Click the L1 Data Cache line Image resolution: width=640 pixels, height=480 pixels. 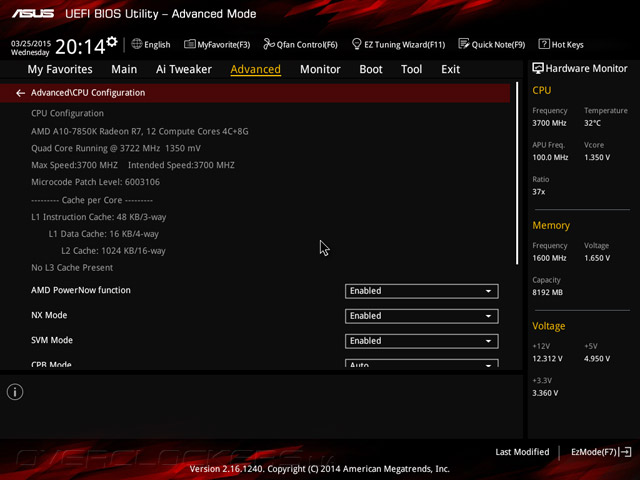pos(104,234)
